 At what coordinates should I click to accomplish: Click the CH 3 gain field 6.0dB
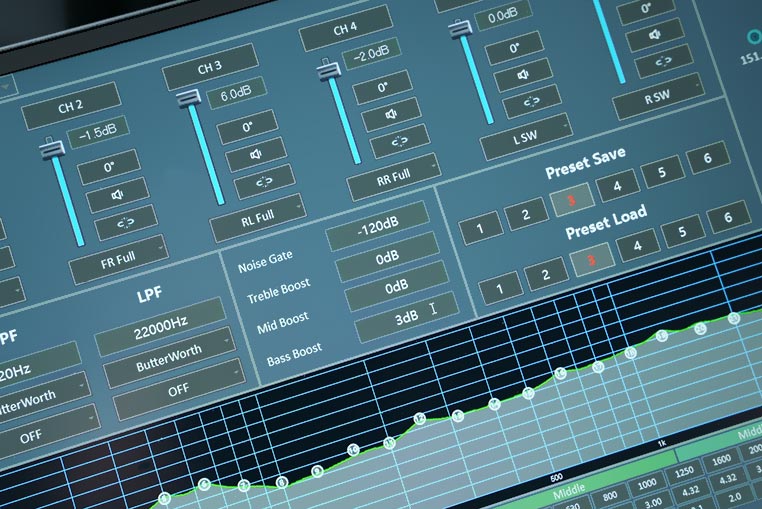pos(237,92)
